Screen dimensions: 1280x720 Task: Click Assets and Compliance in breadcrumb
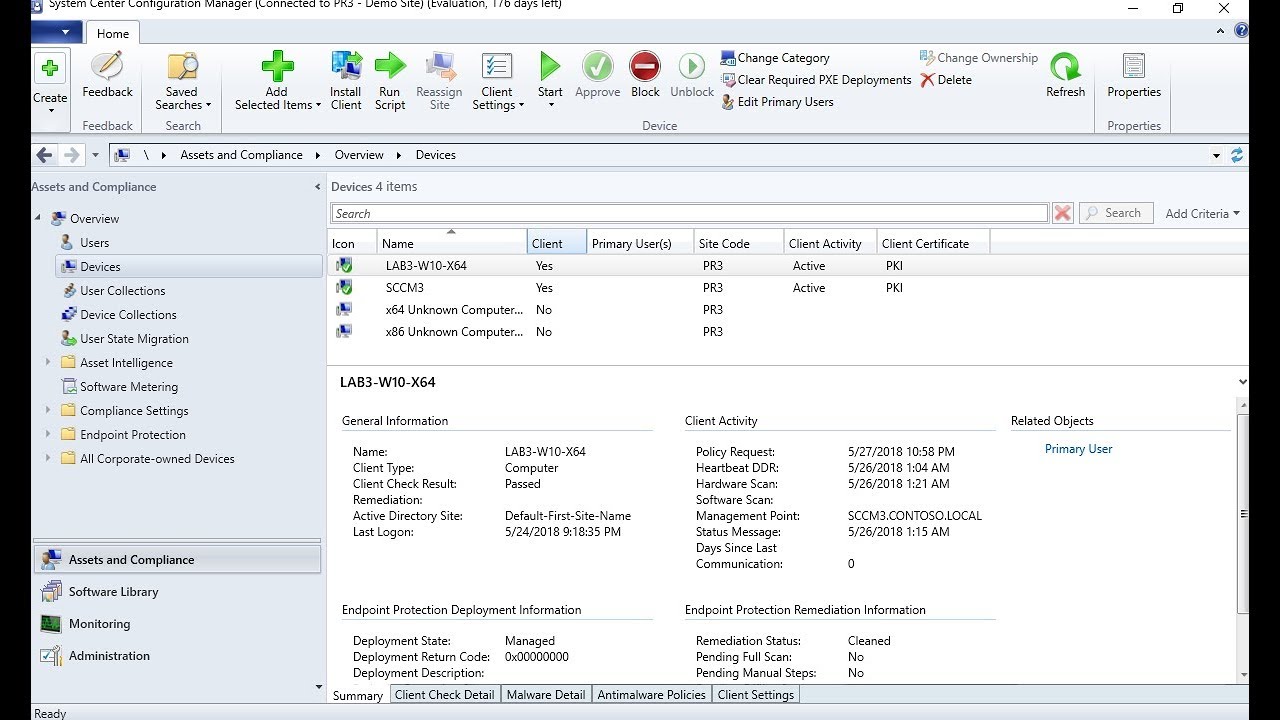241,155
